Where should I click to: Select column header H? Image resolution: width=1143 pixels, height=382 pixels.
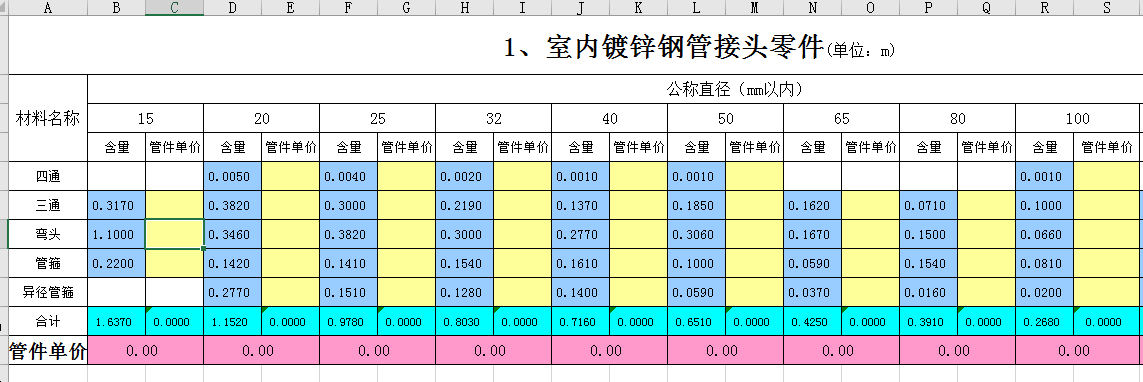[464, 8]
